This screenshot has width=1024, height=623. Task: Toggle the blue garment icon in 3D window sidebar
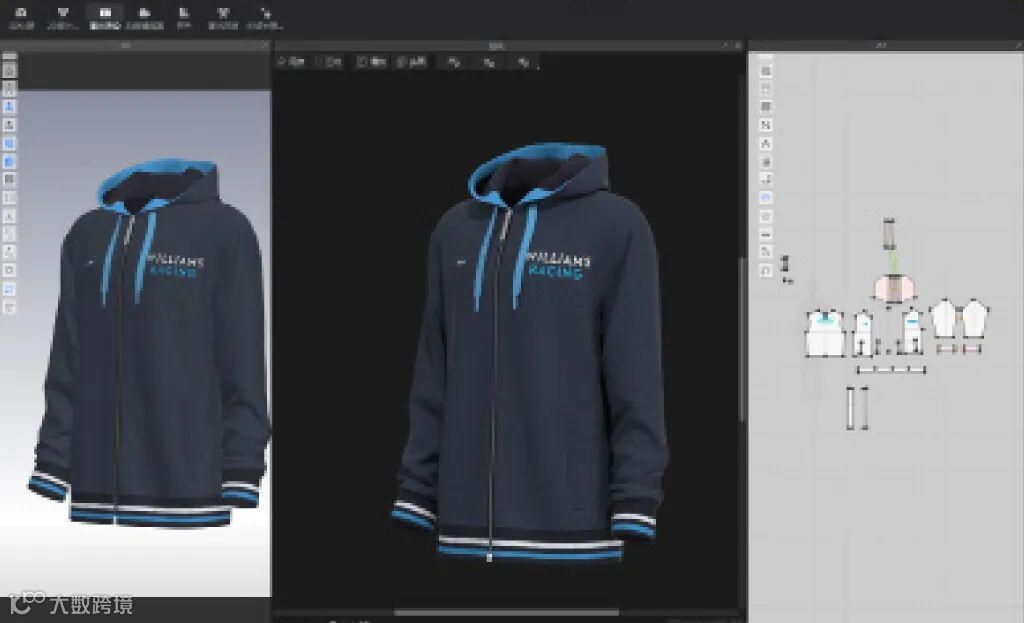pyautogui.click(x=9, y=161)
